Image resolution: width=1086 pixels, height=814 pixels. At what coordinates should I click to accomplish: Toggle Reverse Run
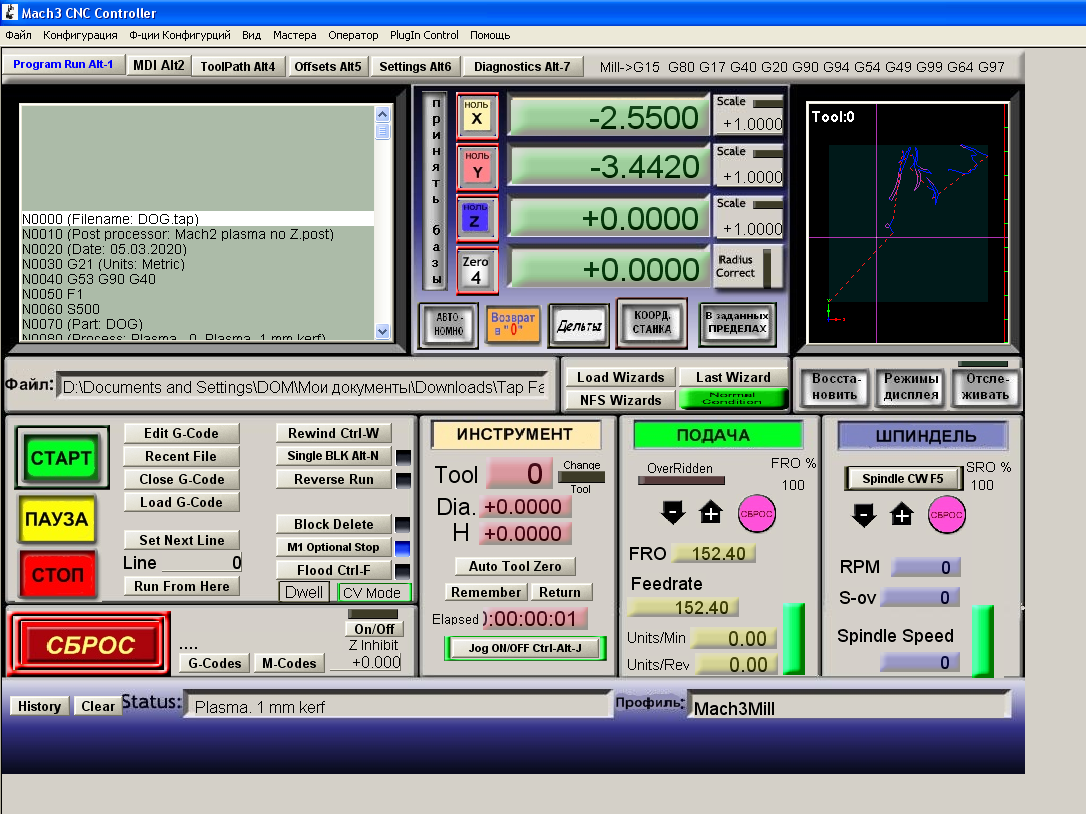(334, 479)
